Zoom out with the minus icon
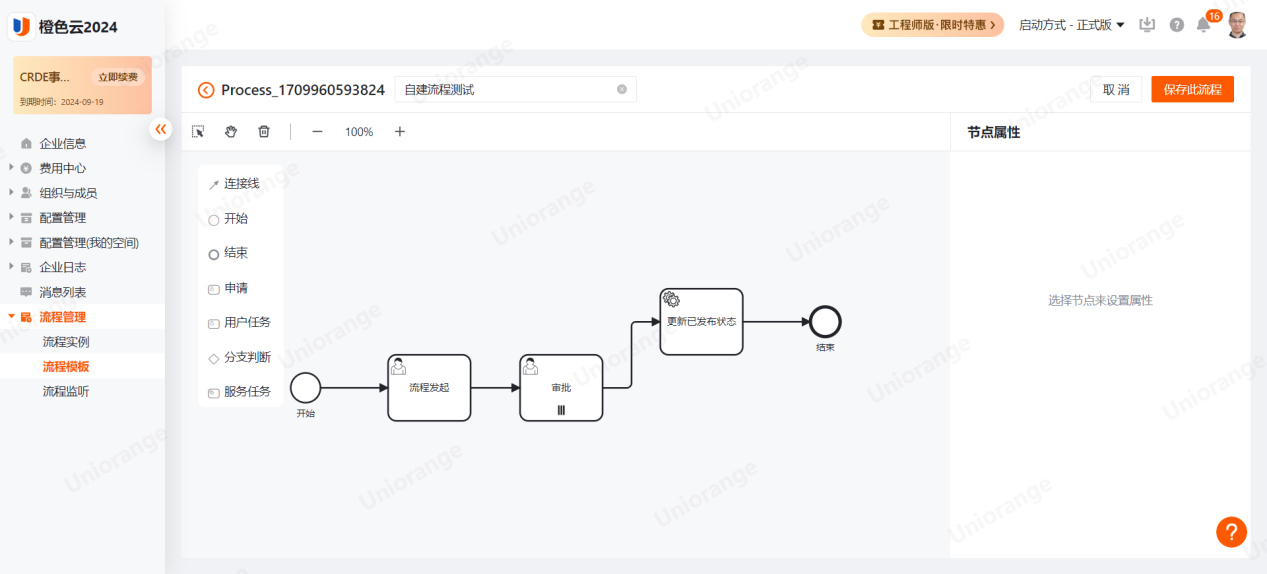The height and width of the screenshot is (574, 1267). pyautogui.click(x=317, y=132)
